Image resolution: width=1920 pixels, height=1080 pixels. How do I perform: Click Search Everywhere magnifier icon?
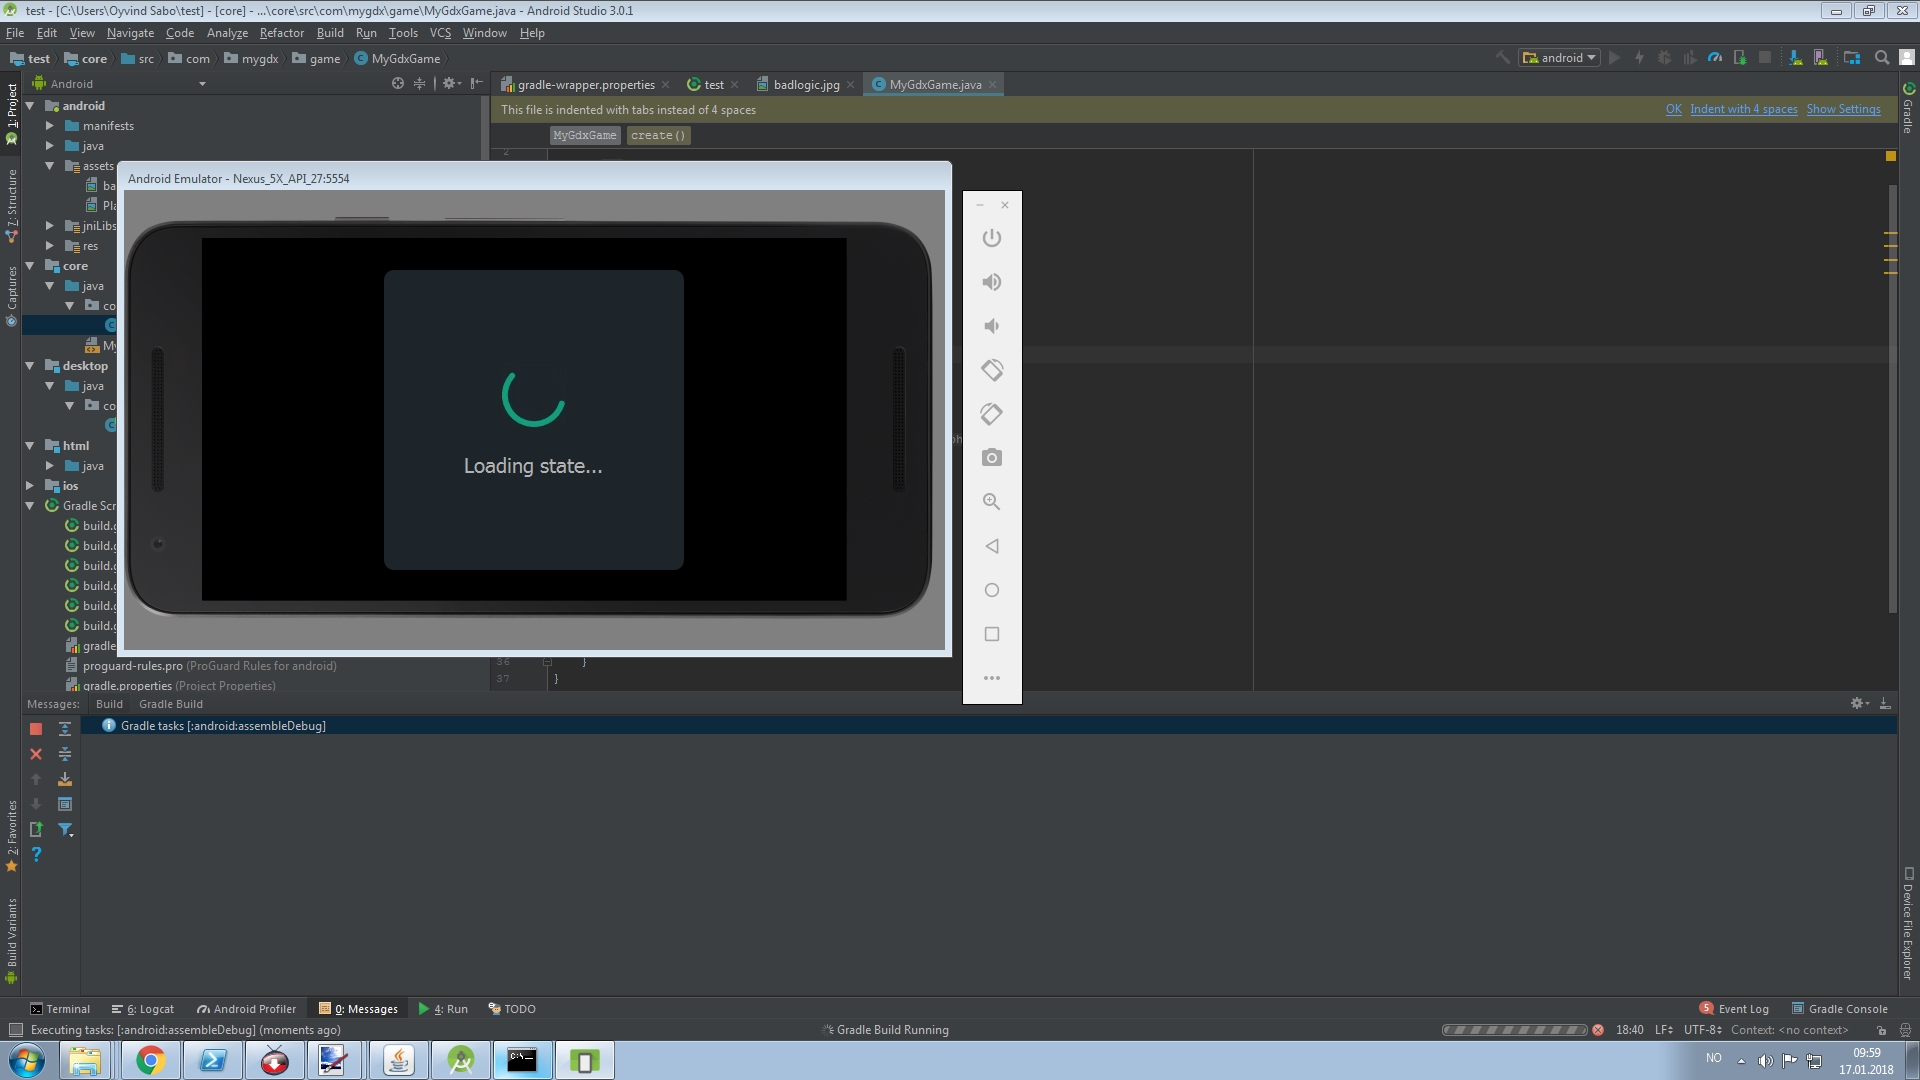pos(1881,58)
